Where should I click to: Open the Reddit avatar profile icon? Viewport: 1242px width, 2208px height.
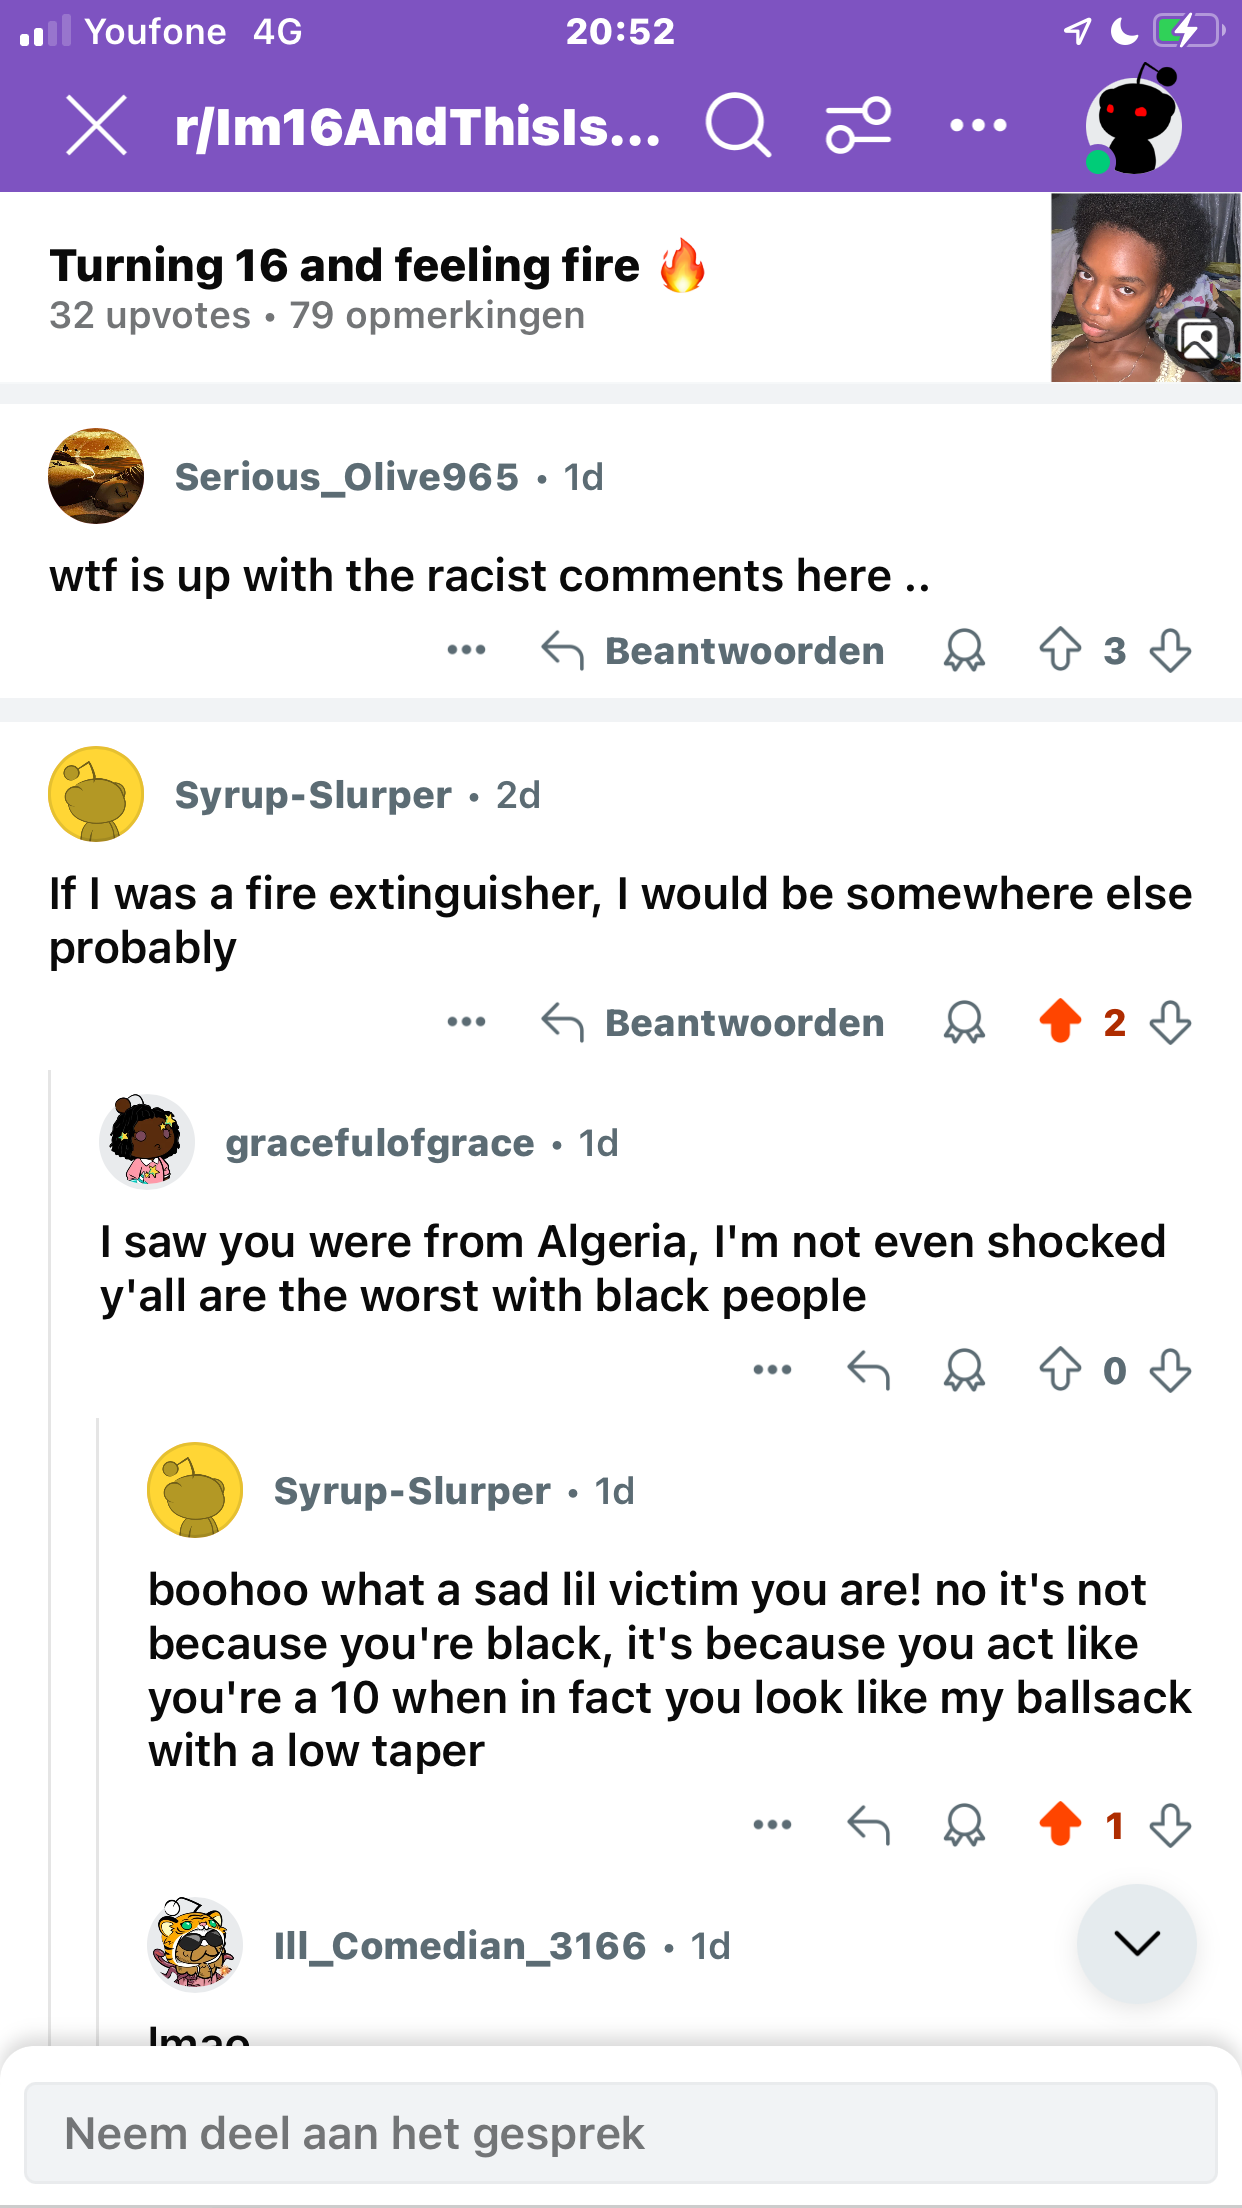click(1134, 124)
